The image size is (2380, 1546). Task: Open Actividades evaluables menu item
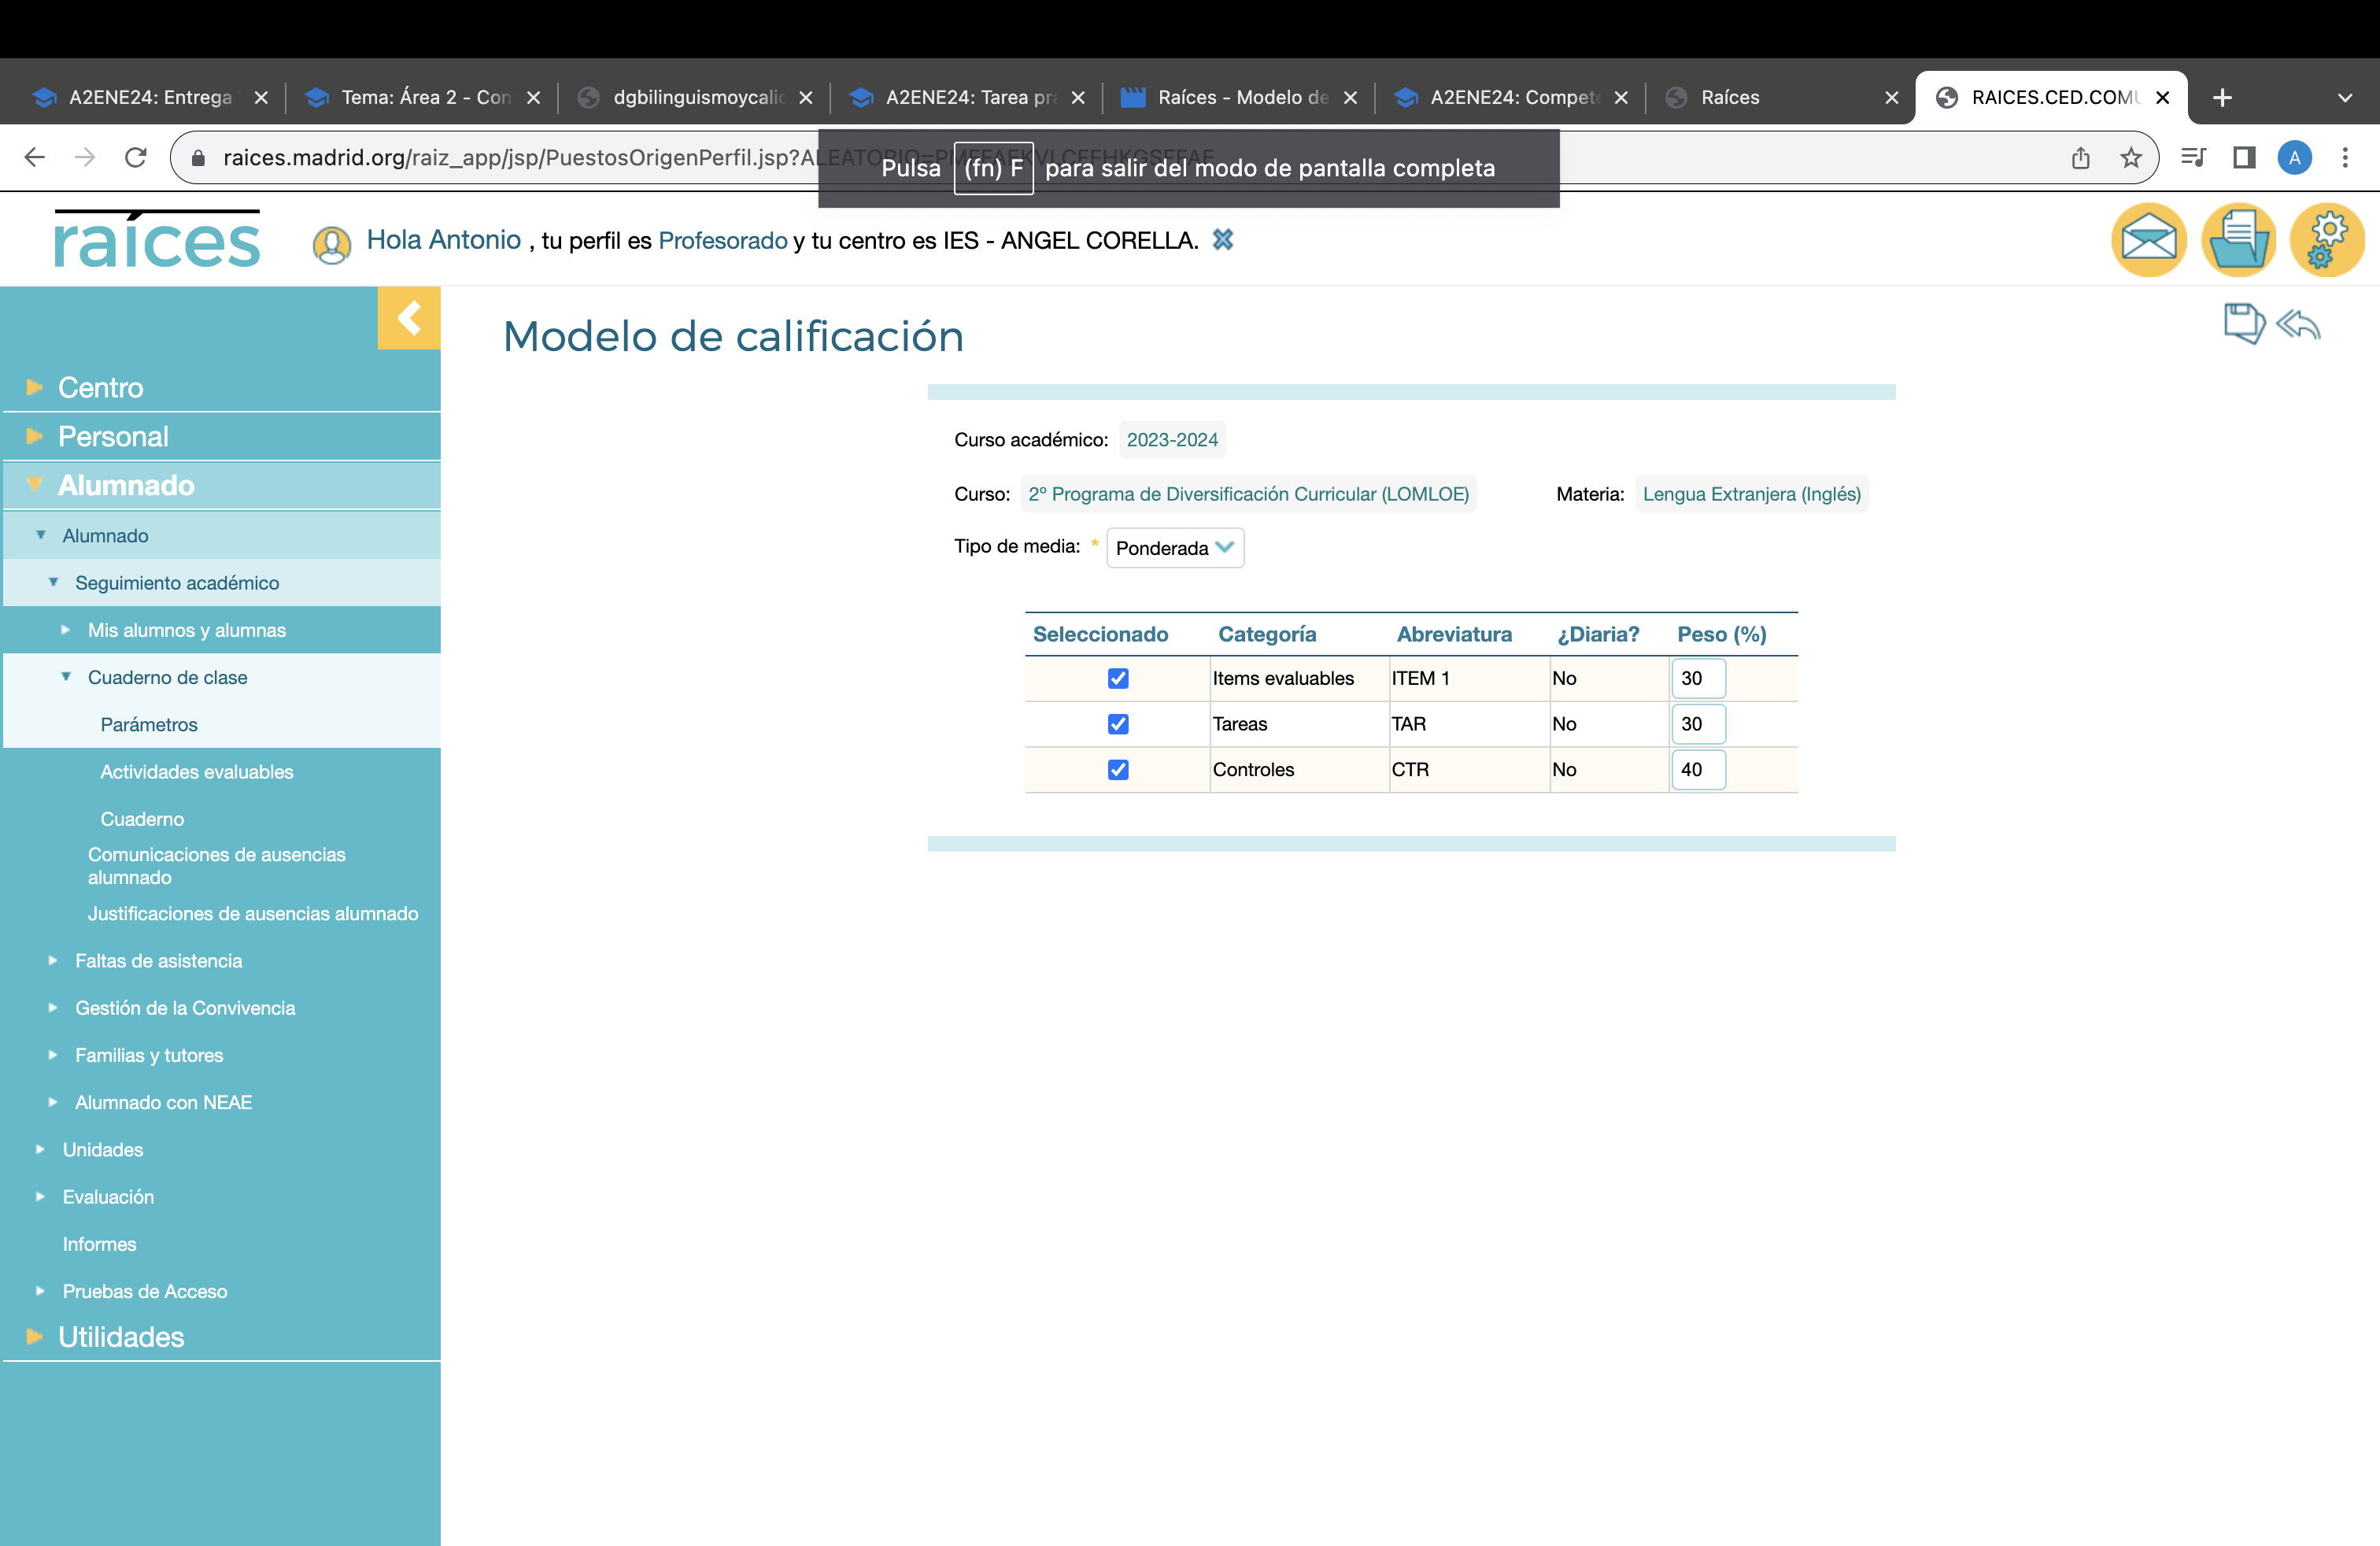tap(196, 772)
